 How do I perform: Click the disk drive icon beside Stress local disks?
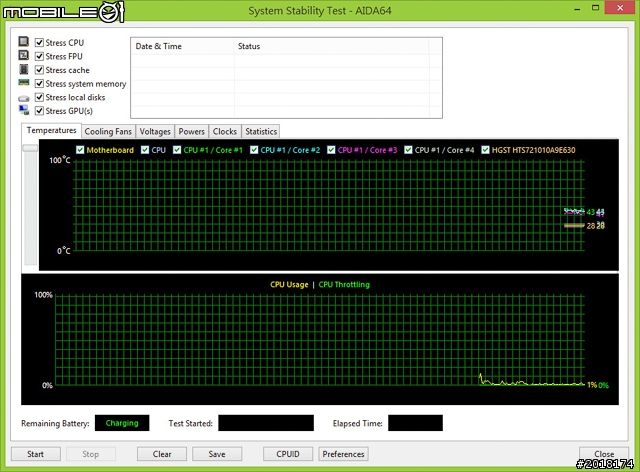tap(24, 98)
